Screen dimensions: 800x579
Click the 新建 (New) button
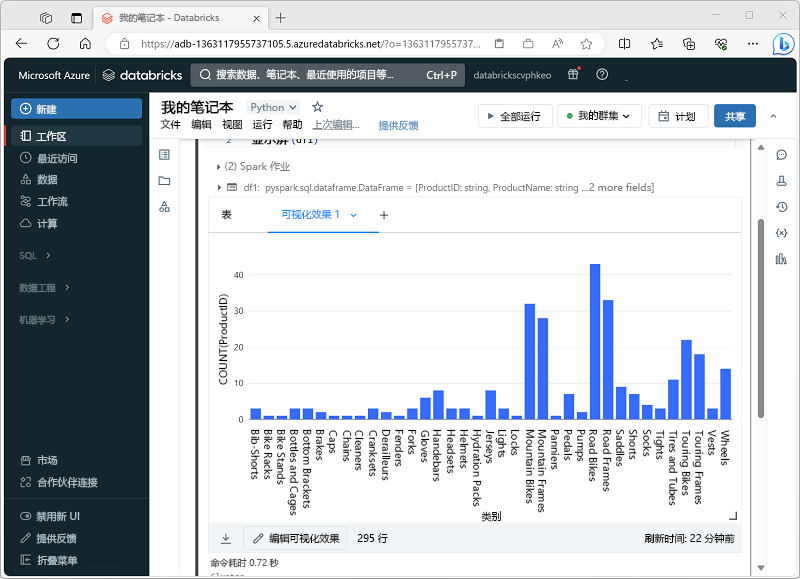[77, 109]
